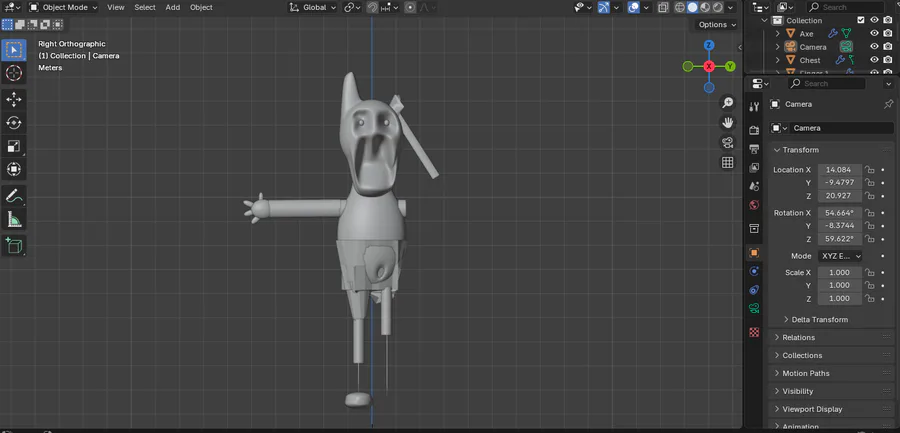This screenshot has width=900, height=433.
Task: Select the Measure tool
Action: [x=14, y=219]
